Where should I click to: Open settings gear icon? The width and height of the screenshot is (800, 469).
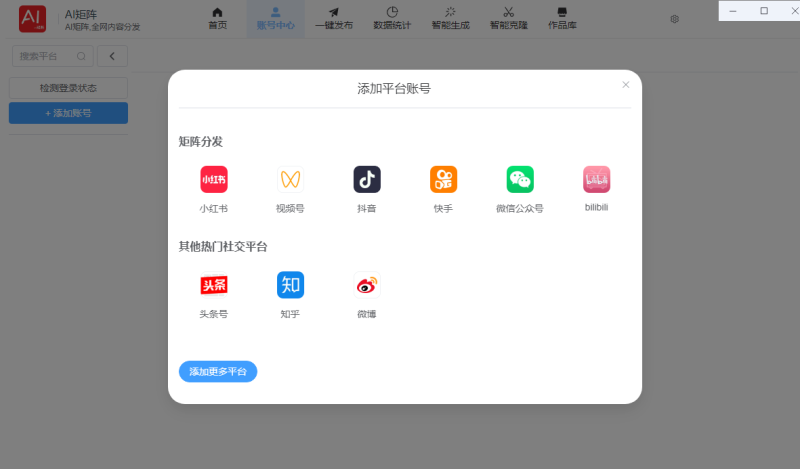674,19
